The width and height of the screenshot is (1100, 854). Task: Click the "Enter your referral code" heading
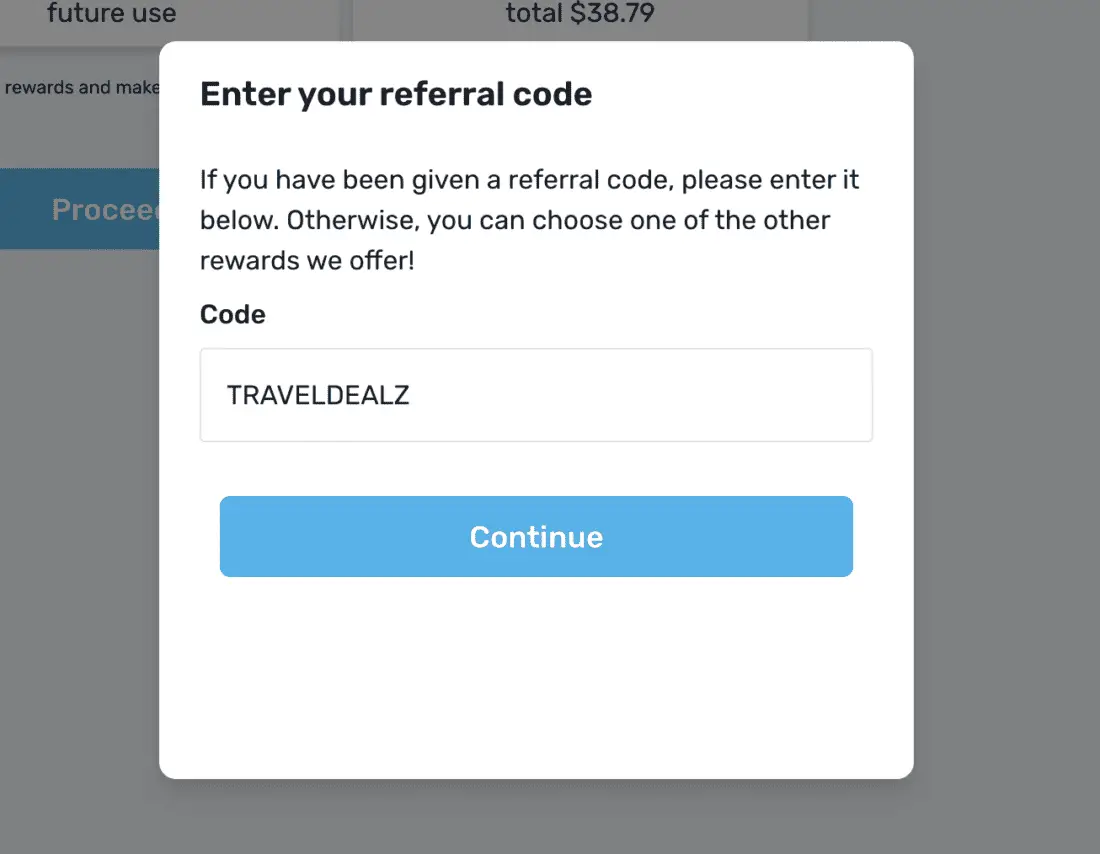pyautogui.click(x=396, y=95)
